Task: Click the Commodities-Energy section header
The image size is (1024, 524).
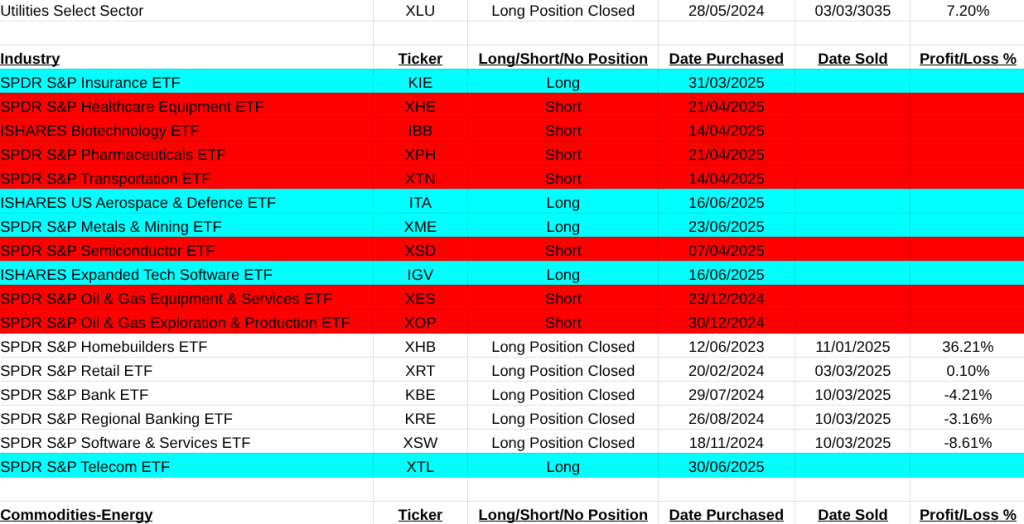Action: (76, 515)
